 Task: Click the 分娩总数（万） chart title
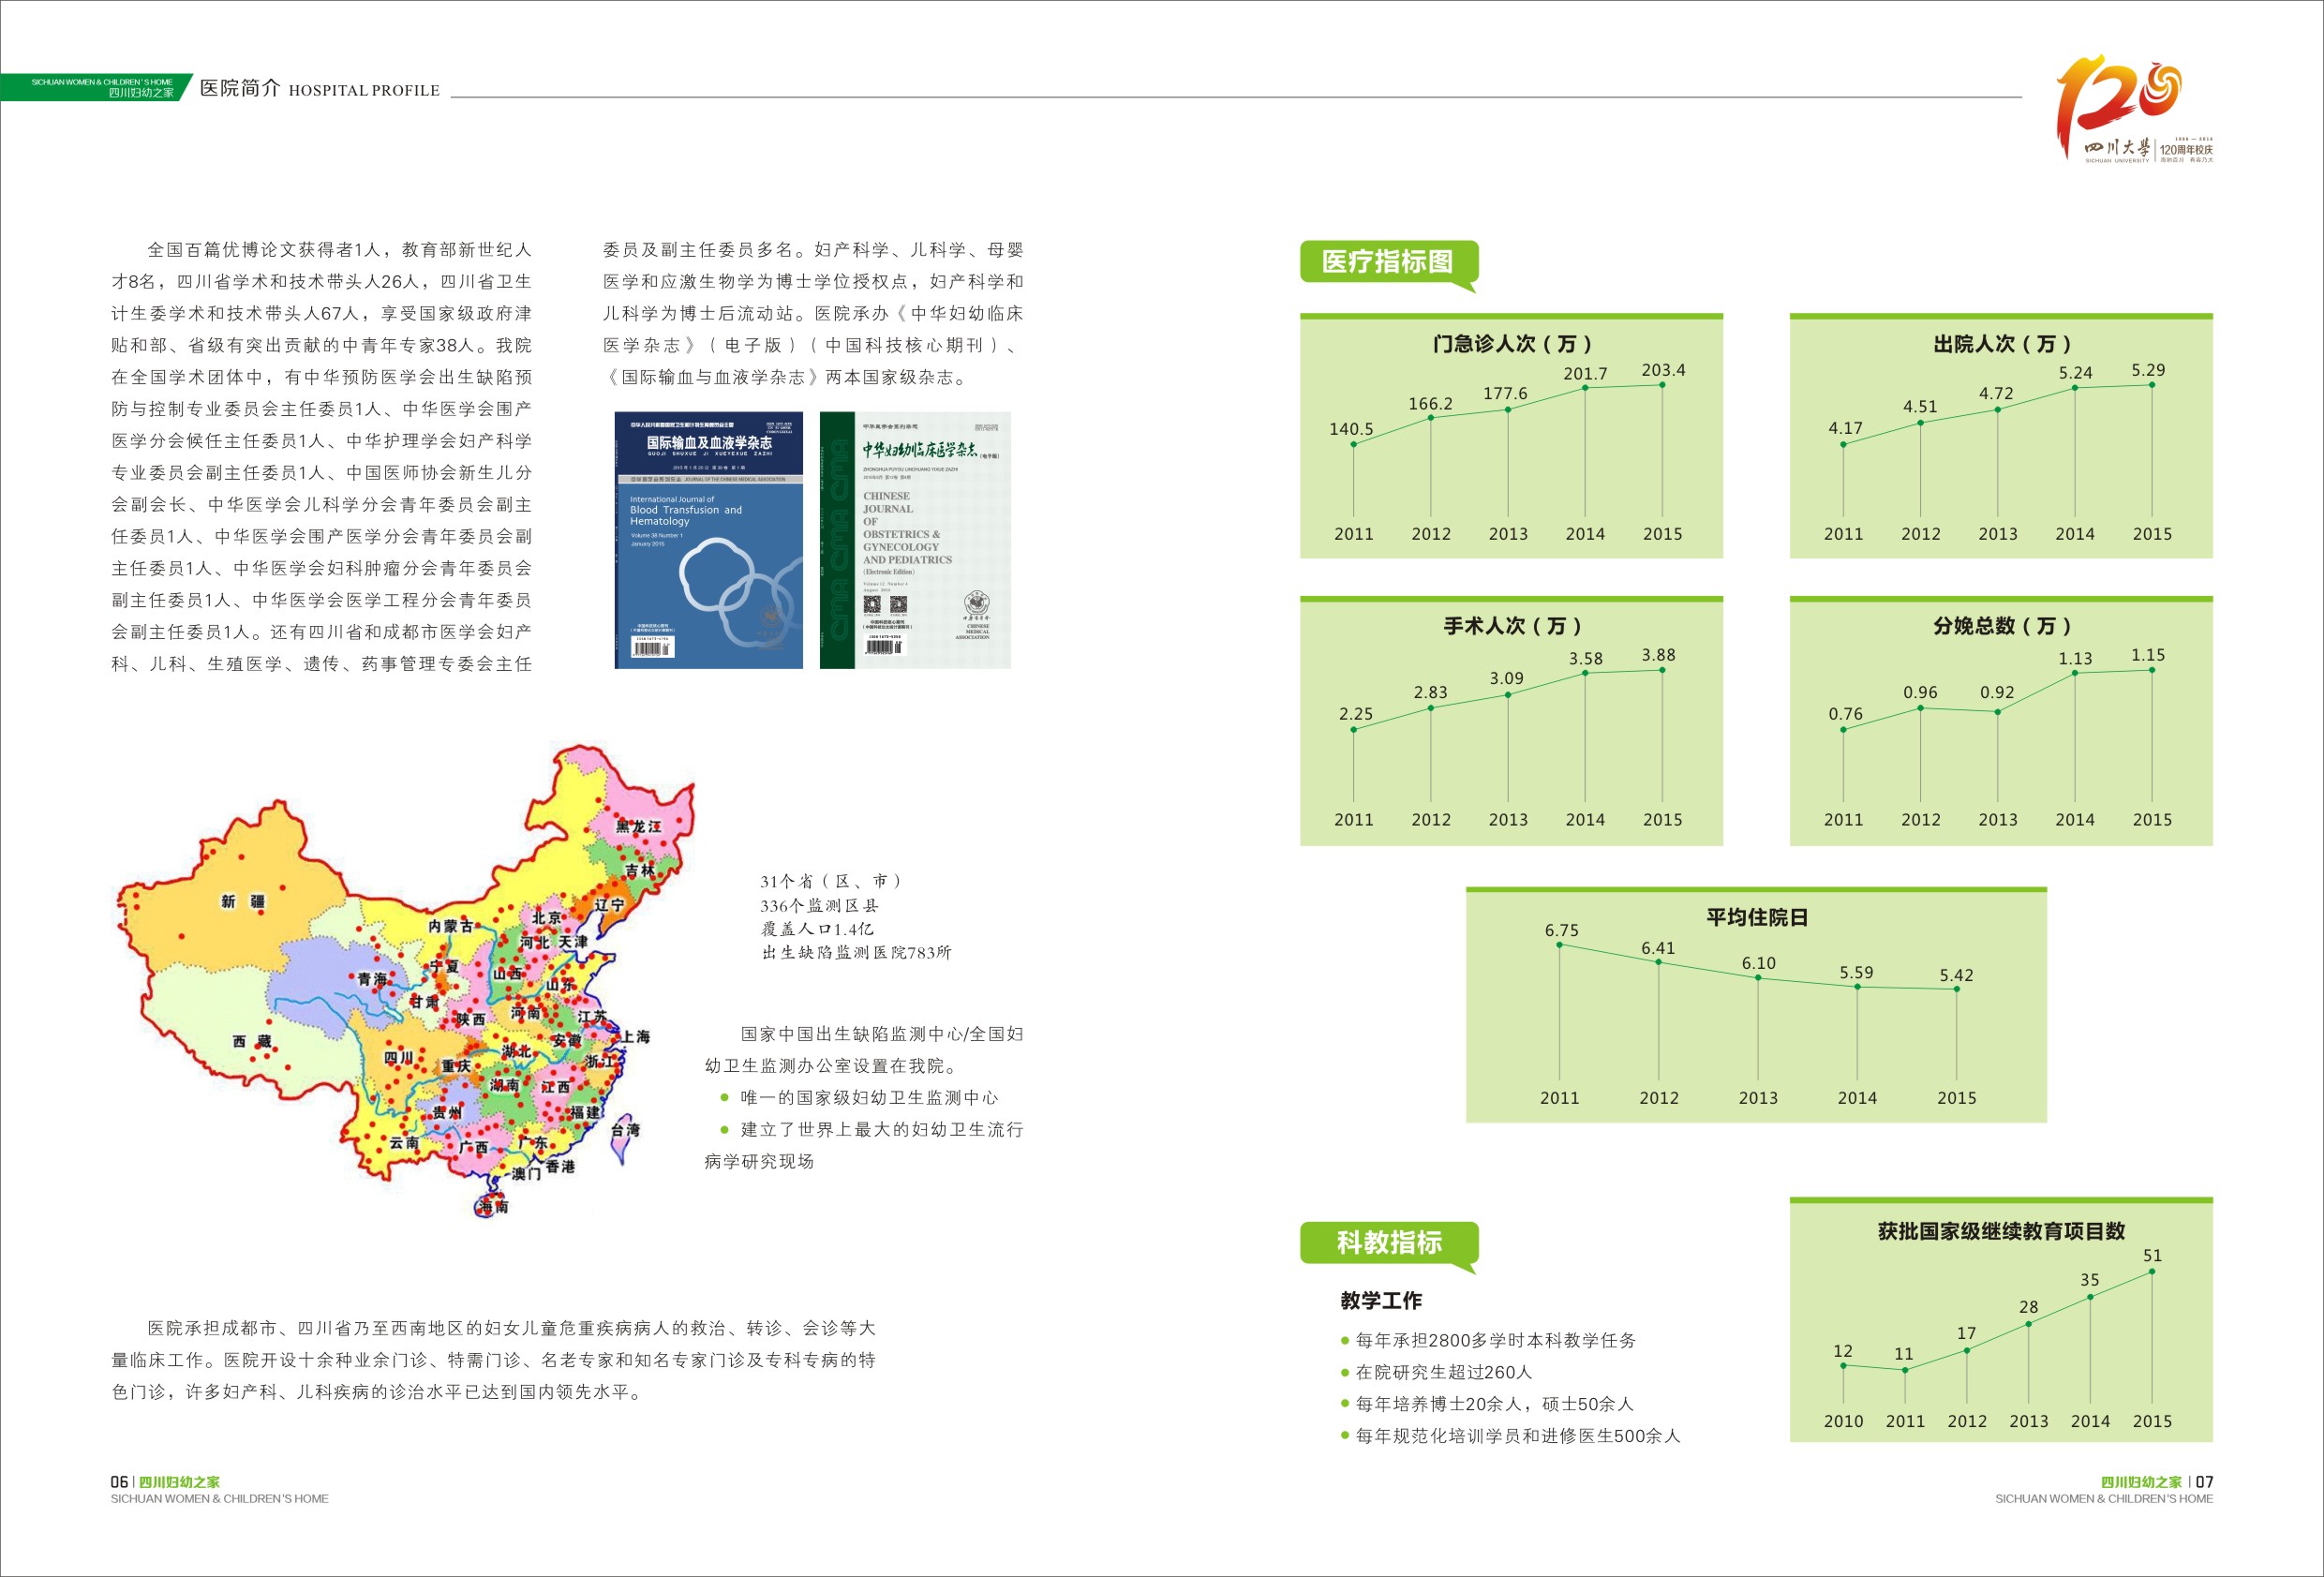[x=2001, y=626]
